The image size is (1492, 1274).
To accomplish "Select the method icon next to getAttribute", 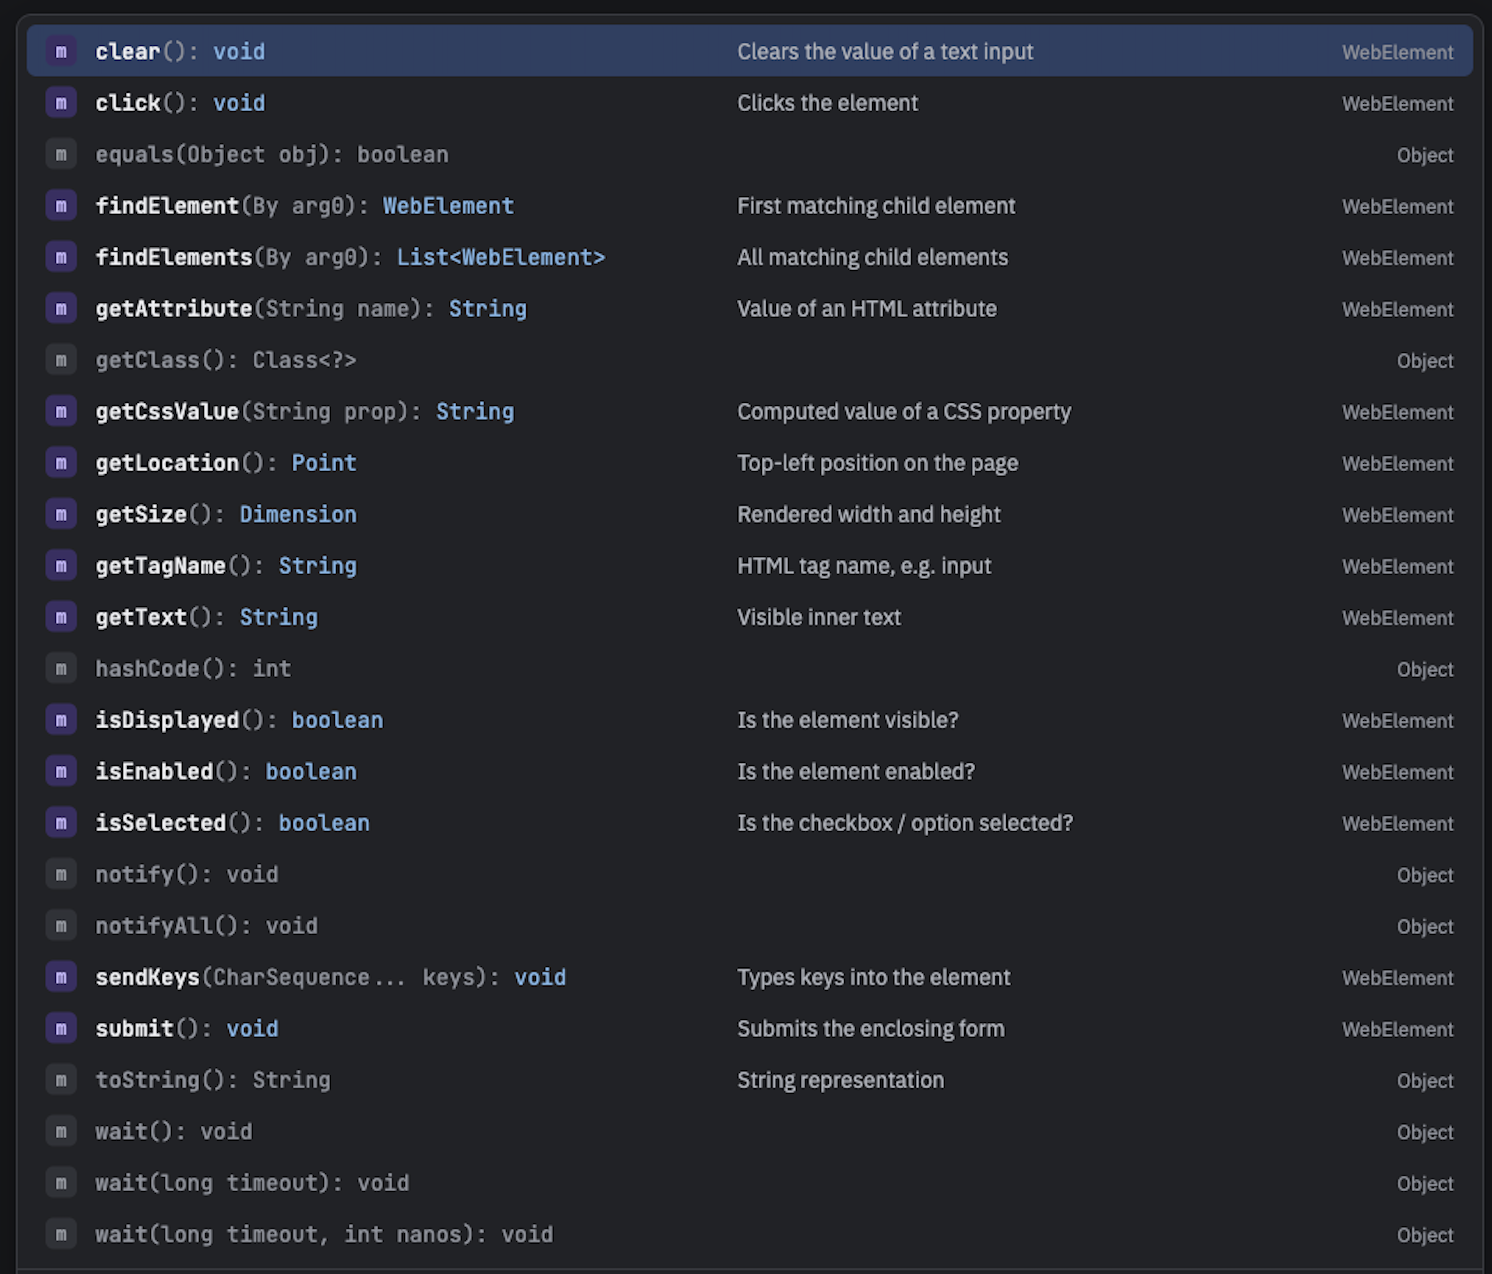I will pyautogui.click(x=61, y=308).
